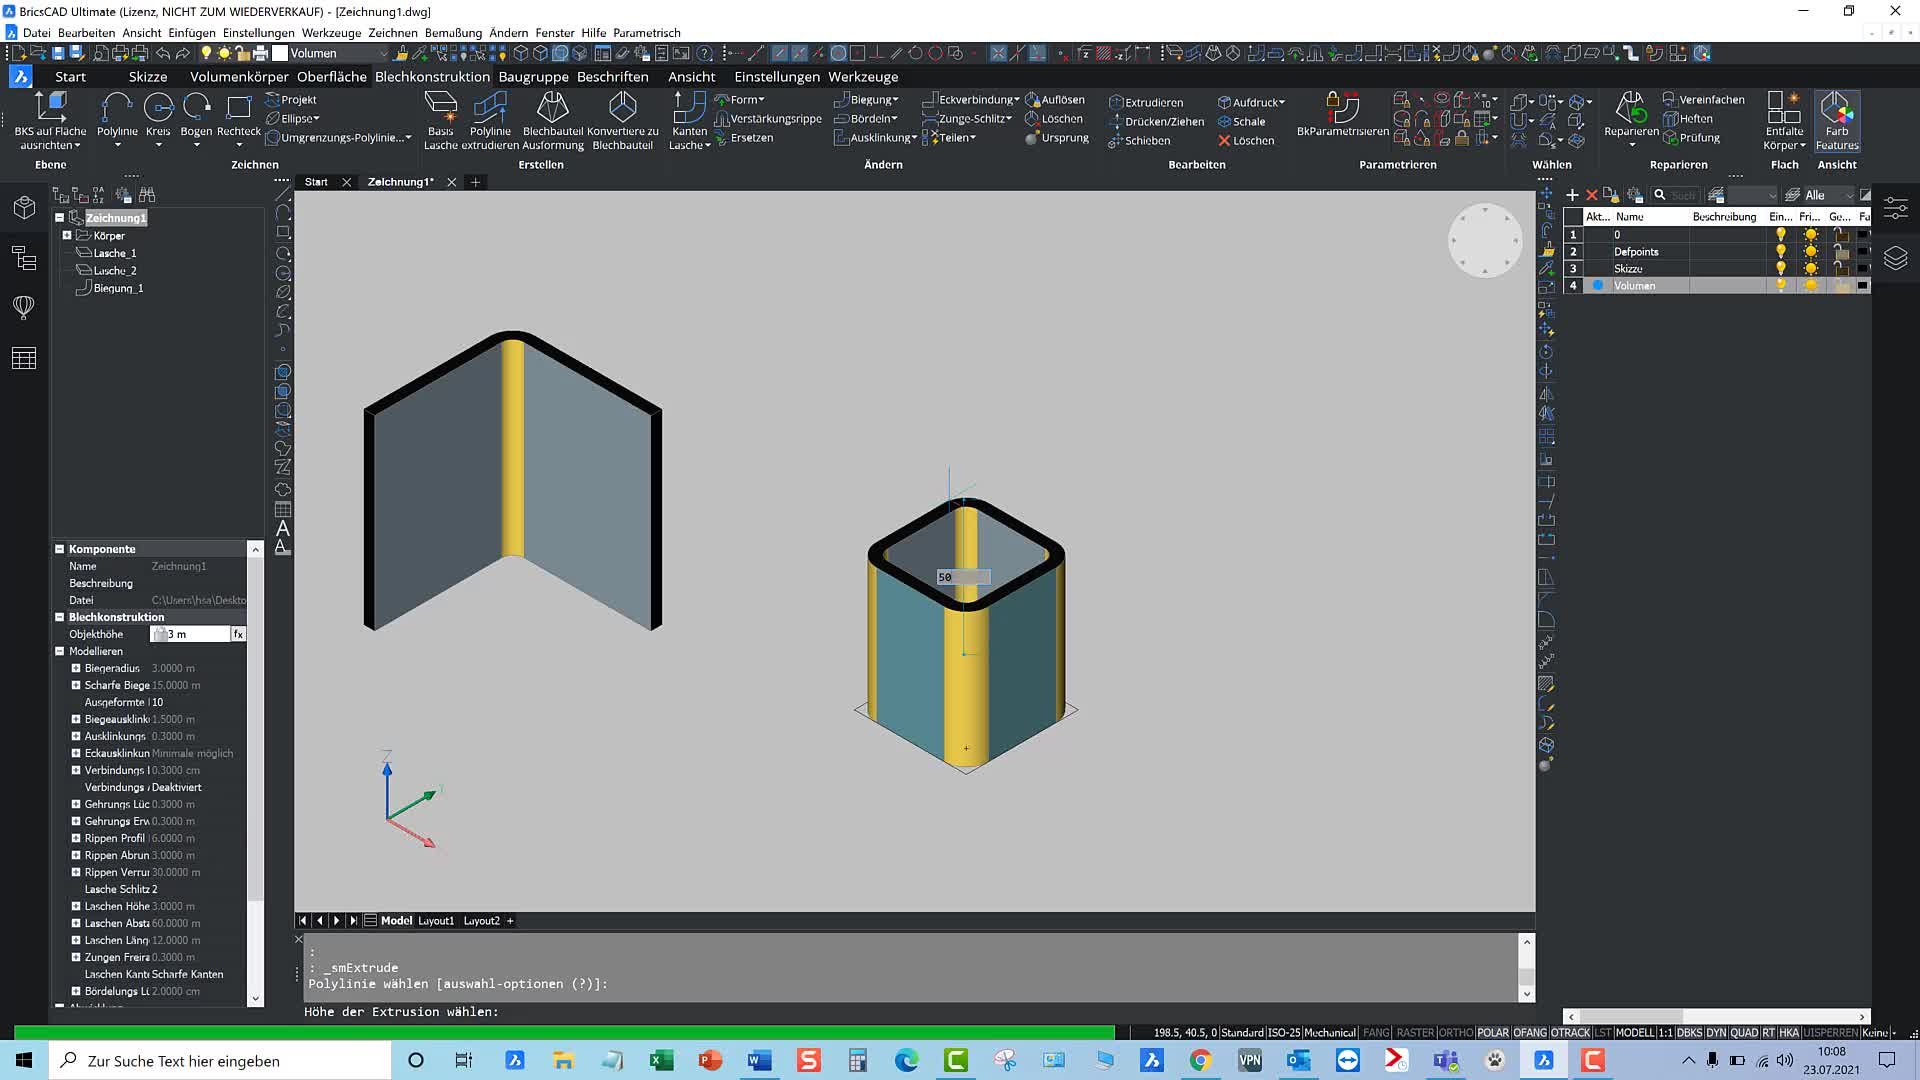
Task: Add new layer with plus icon
Action: coord(1572,195)
